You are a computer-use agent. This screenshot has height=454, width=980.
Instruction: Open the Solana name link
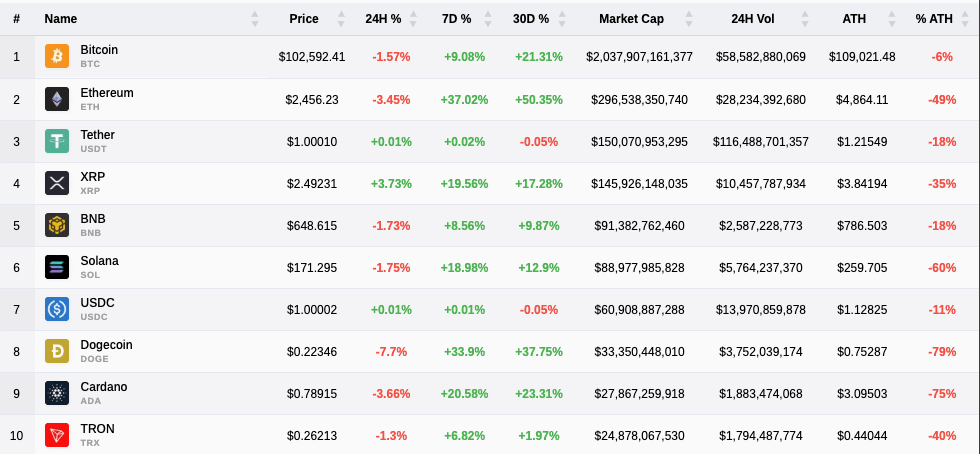[99, 261]
